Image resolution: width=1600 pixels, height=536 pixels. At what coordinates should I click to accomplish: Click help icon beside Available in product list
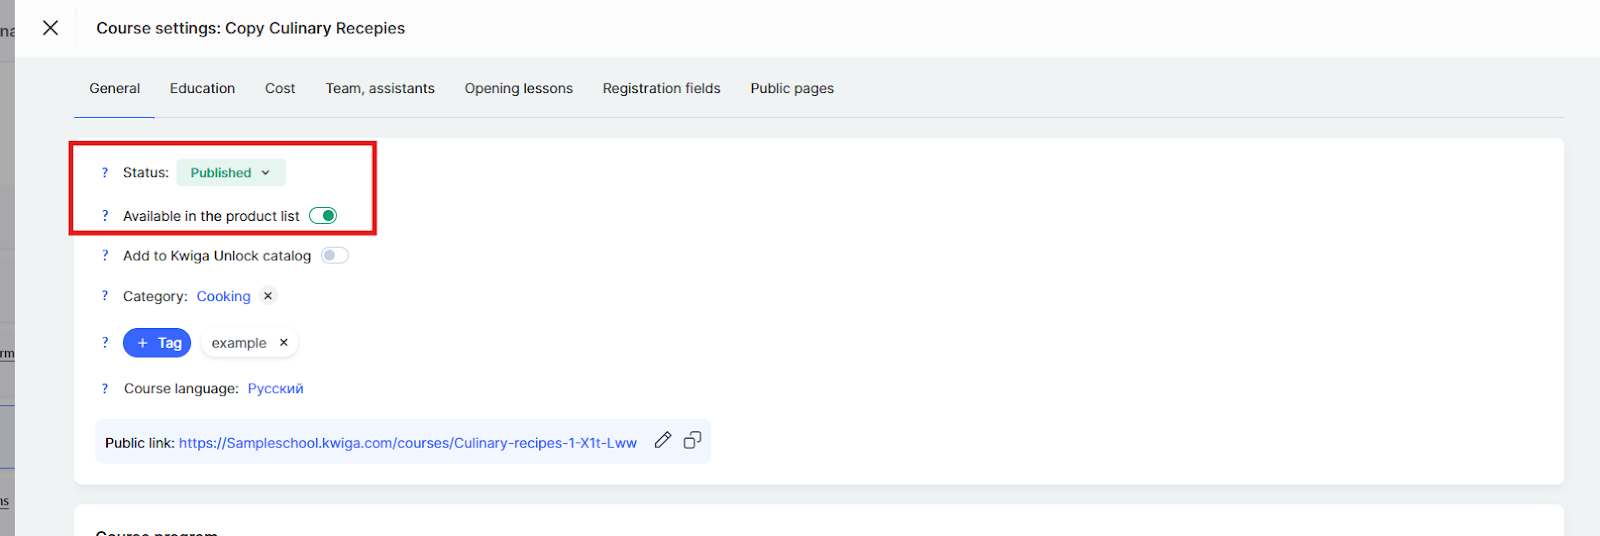105,216
